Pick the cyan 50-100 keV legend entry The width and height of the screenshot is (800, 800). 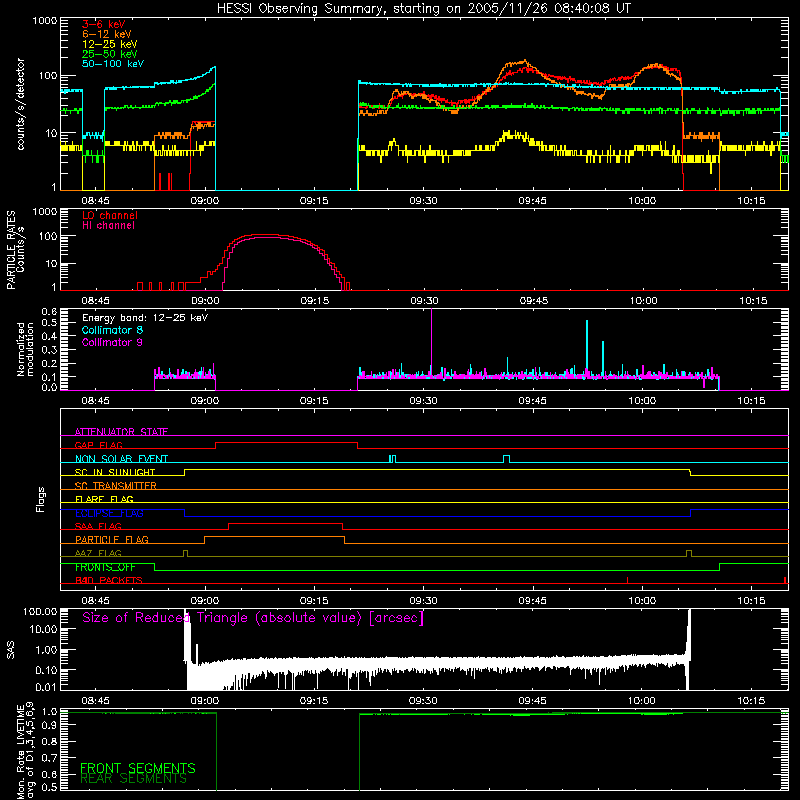[113, 64]
